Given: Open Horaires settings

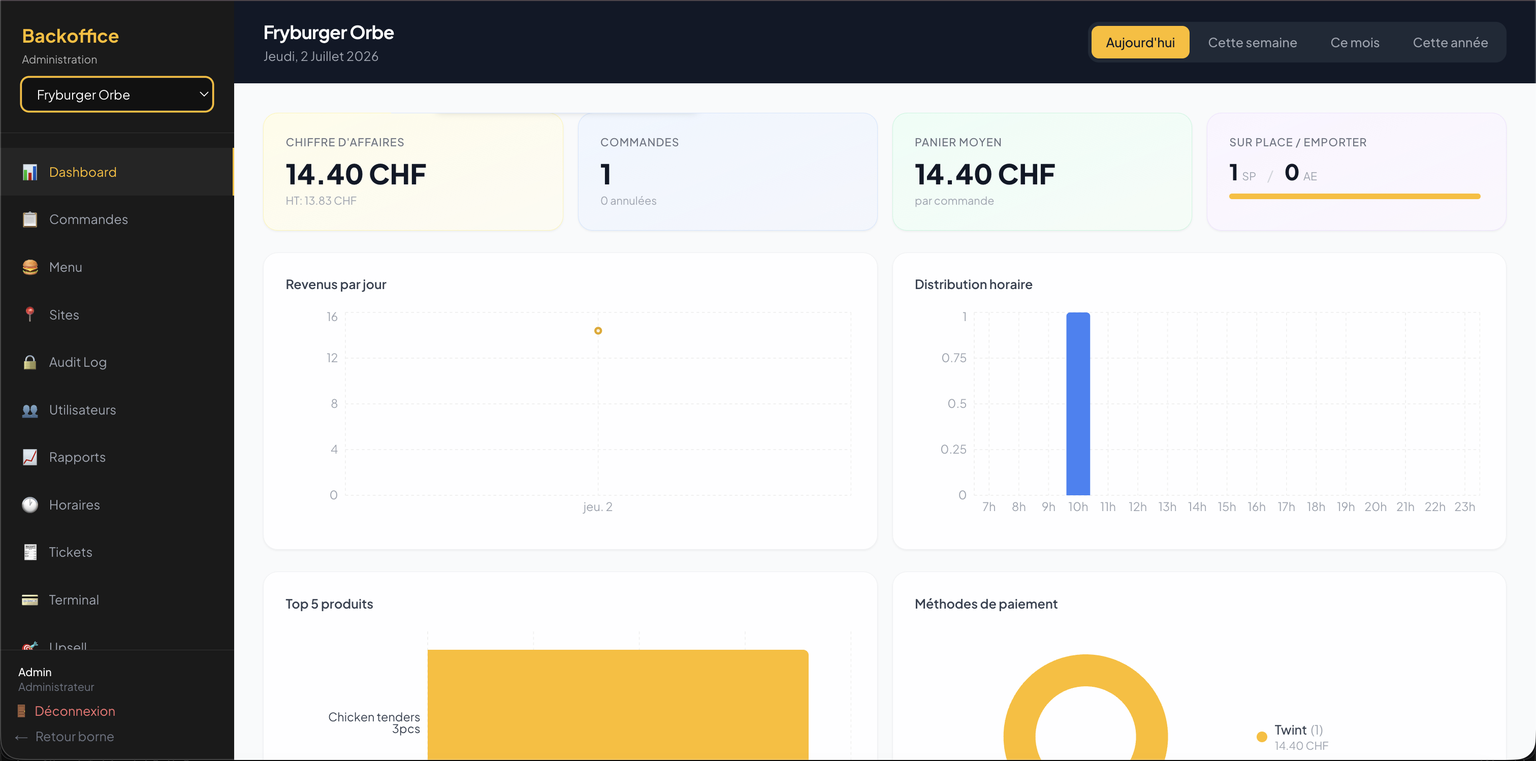Looking at the screenshot, I should tap(117, 505).
